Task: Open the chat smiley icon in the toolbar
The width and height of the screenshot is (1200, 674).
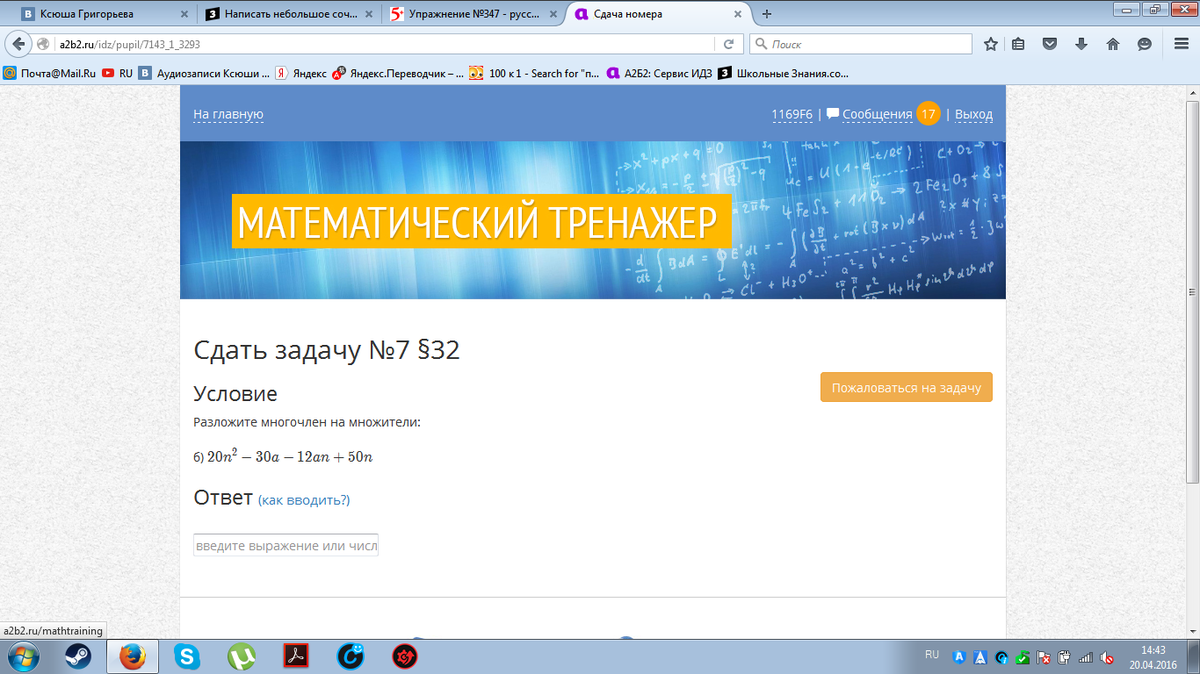Action: coord(1144,44)
